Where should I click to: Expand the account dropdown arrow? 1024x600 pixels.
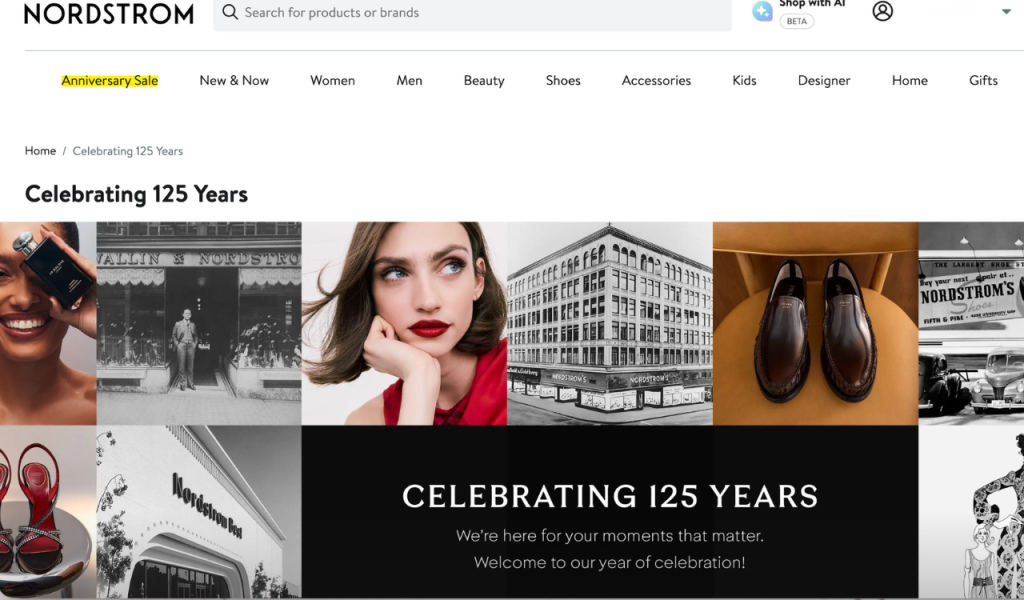[1006, 12]
